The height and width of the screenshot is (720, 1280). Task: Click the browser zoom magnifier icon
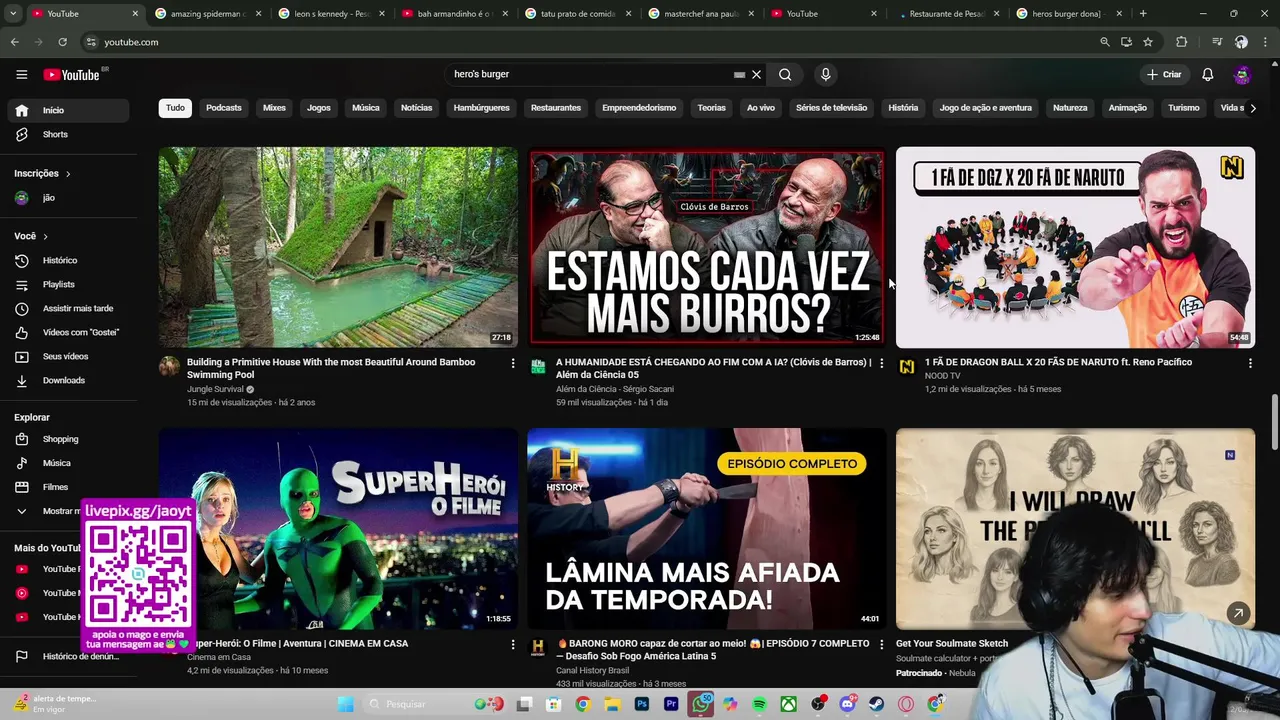click(x=1104, y=42)
